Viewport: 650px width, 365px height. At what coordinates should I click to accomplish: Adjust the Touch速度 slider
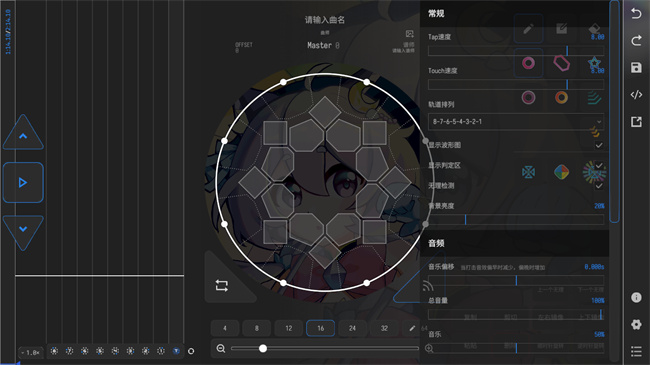click(516, 85)
